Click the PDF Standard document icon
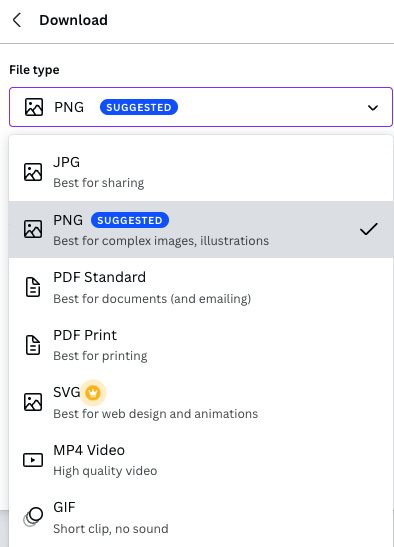 tap(33, 287)
